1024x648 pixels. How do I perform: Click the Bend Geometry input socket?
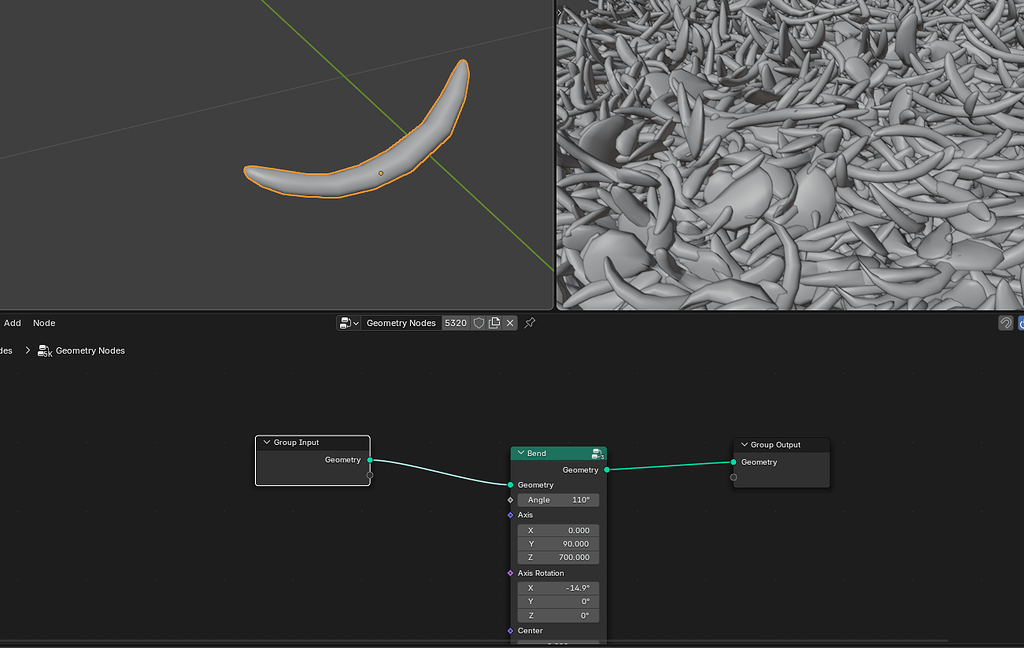pyautogui.click(x=510, y=485)
